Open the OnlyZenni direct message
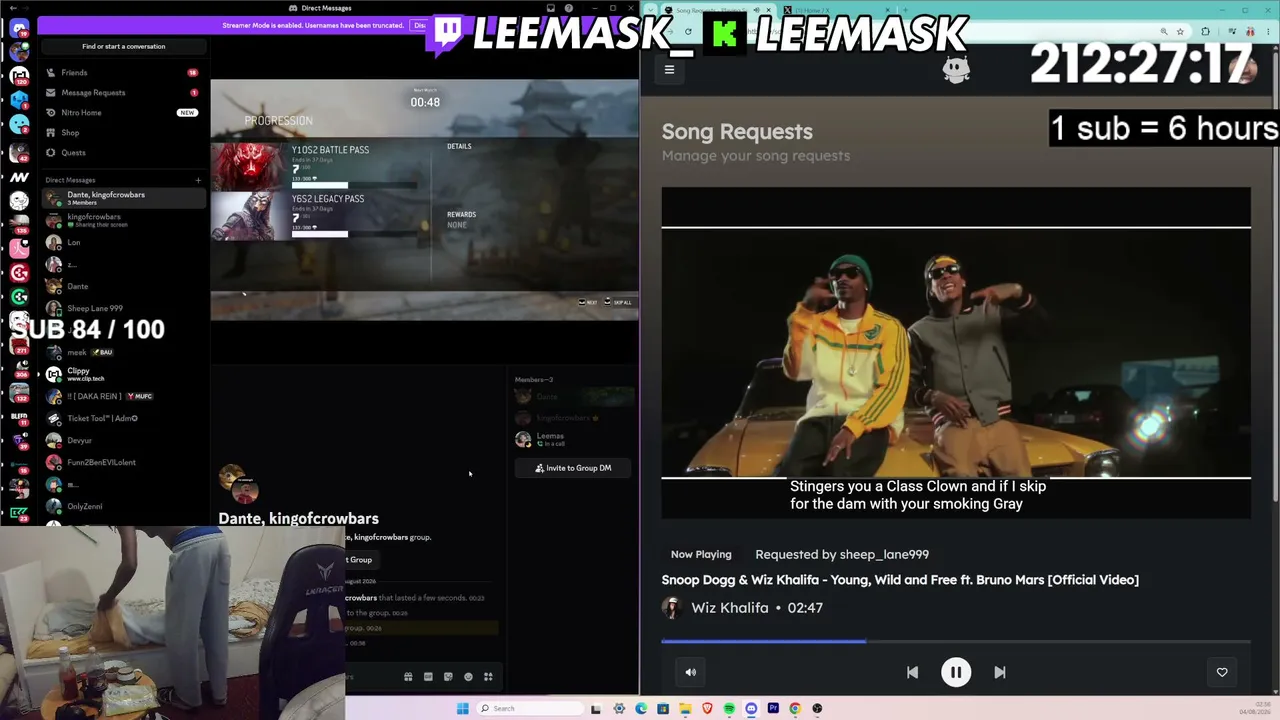1280x720 pixels. point(124,506)
